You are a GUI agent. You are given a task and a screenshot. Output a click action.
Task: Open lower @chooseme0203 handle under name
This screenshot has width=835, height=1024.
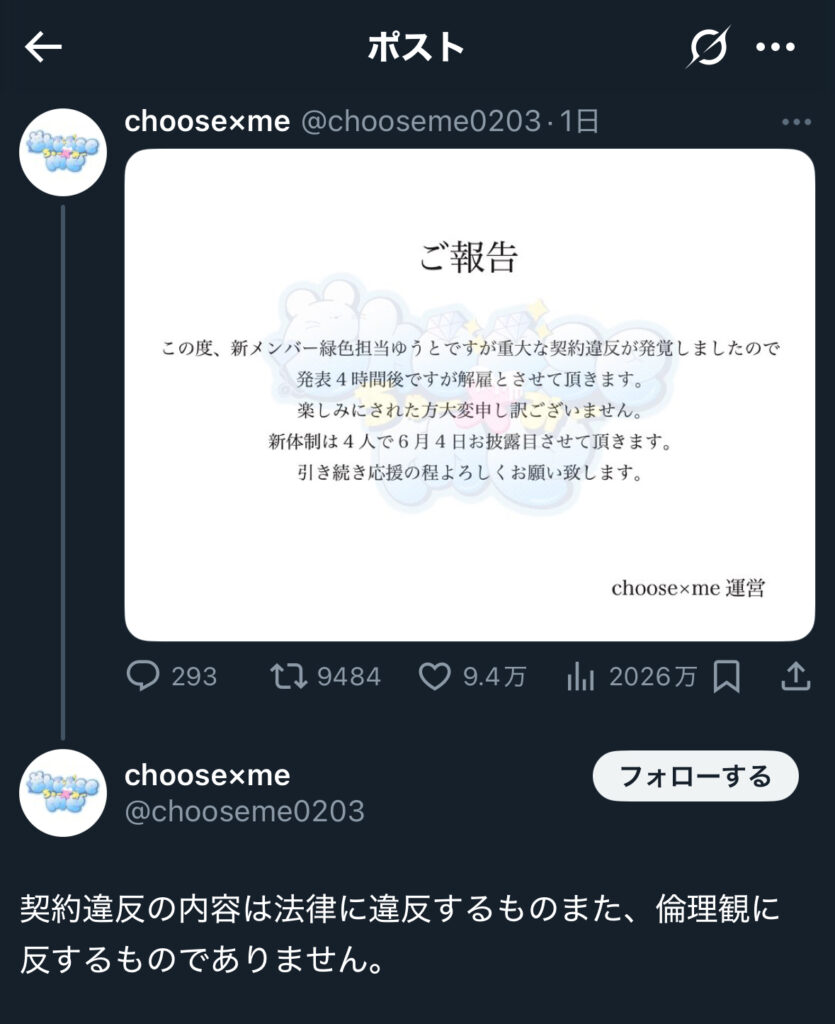click(244, 811)
